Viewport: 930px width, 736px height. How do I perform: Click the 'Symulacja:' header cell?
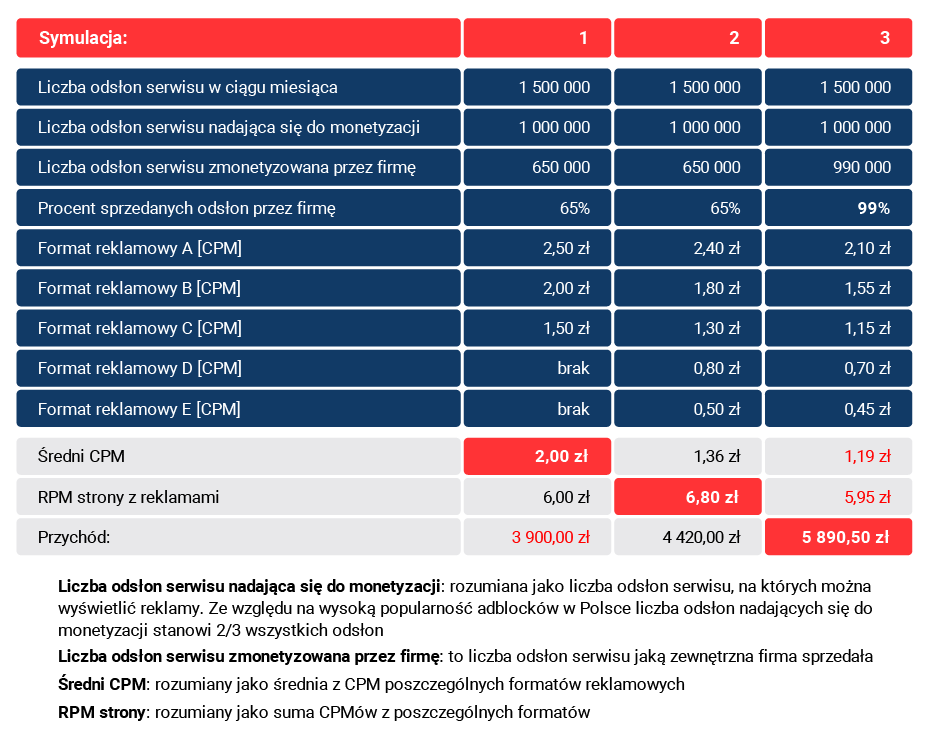(238, 39)
